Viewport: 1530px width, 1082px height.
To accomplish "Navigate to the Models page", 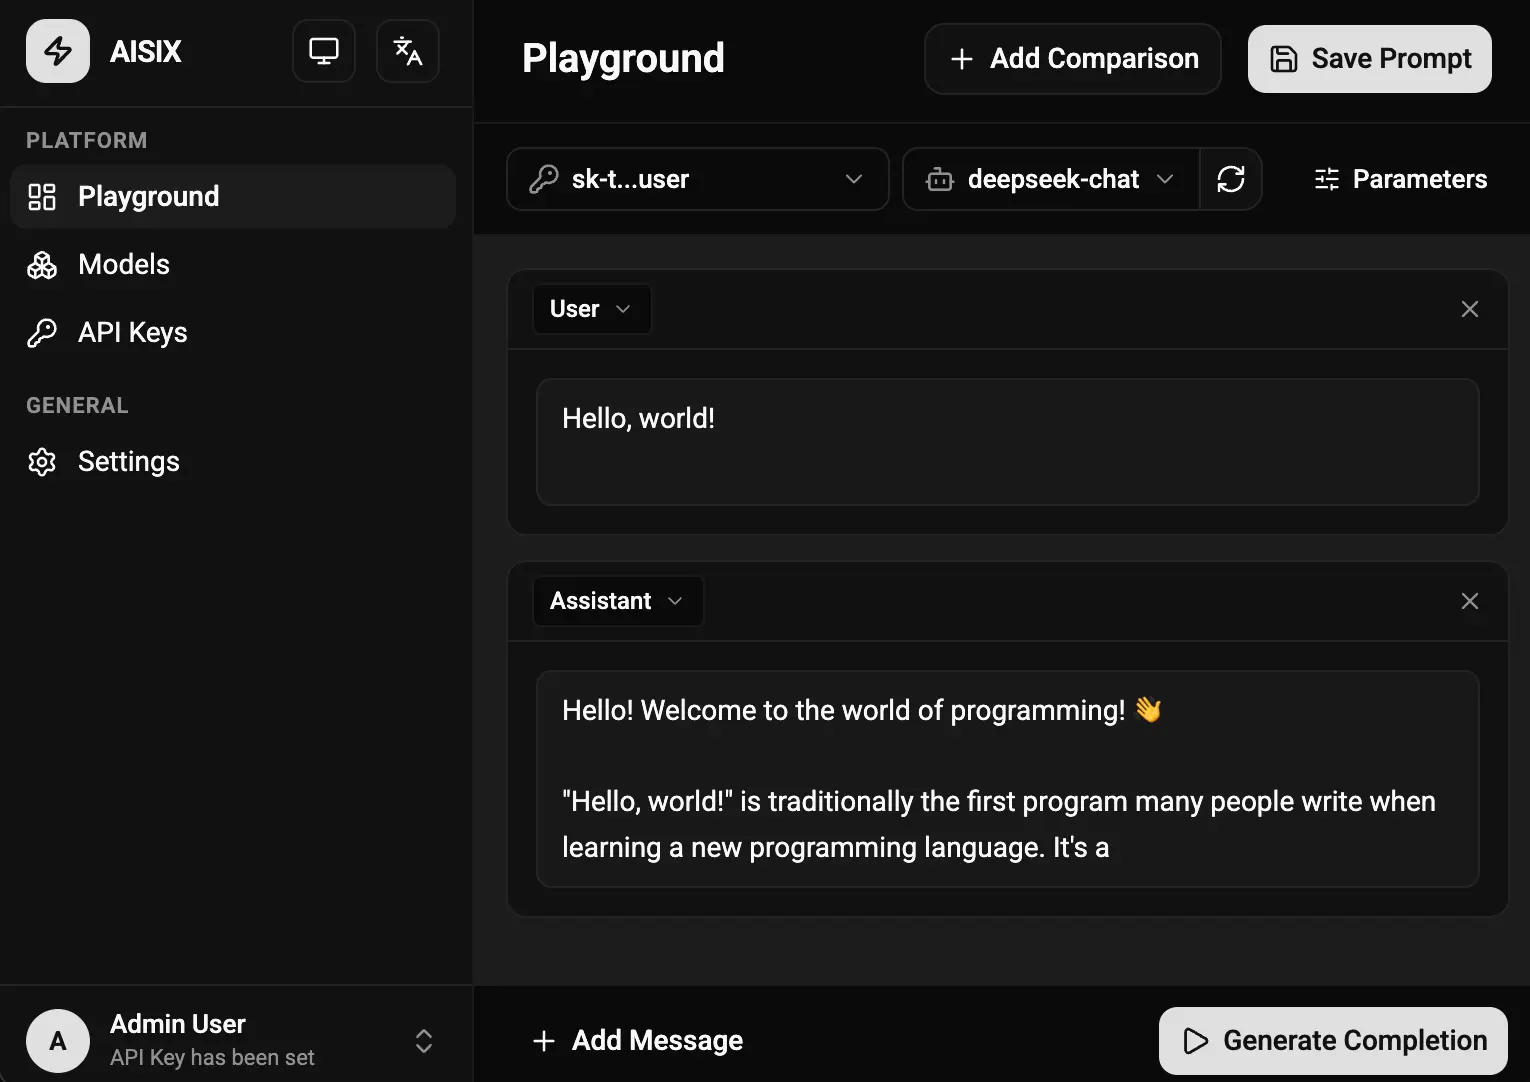I will pyautogui.click(x=123, y=264).
